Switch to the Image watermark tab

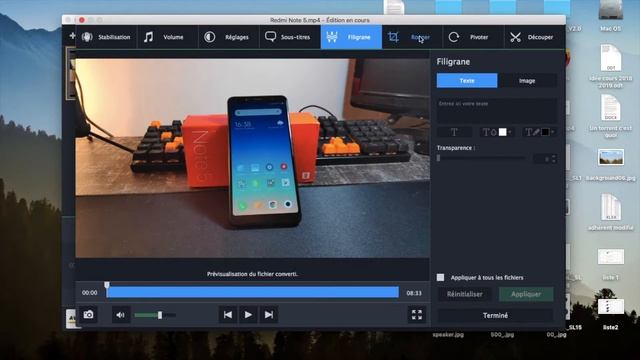click(x=527, y=81)
